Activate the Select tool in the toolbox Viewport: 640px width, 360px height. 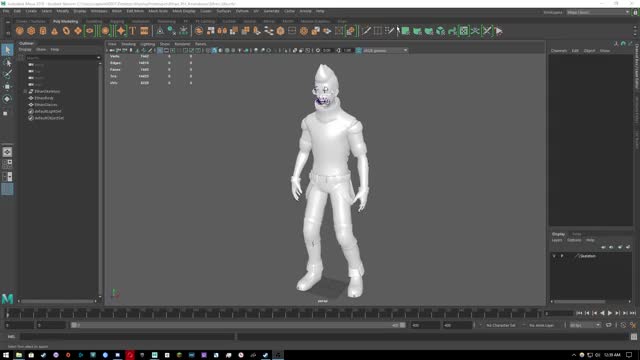(x=7, y=50)
